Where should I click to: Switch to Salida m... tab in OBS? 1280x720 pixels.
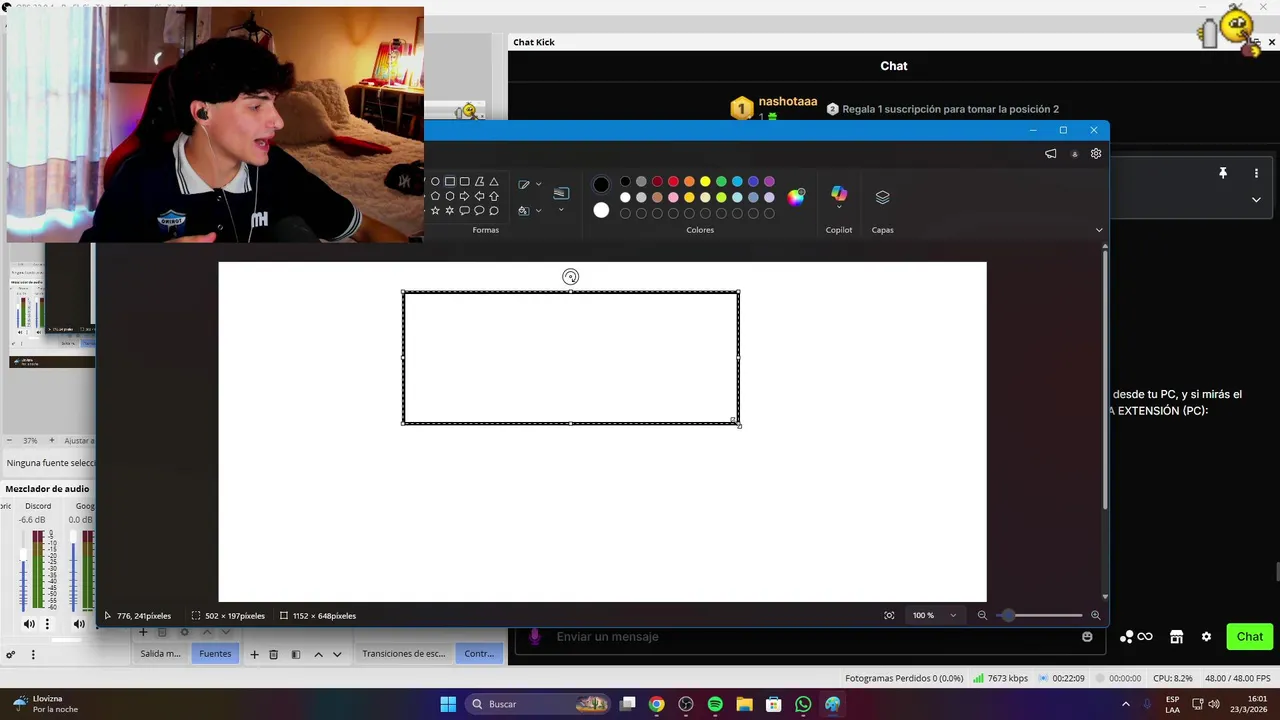(x=160, y=654)
